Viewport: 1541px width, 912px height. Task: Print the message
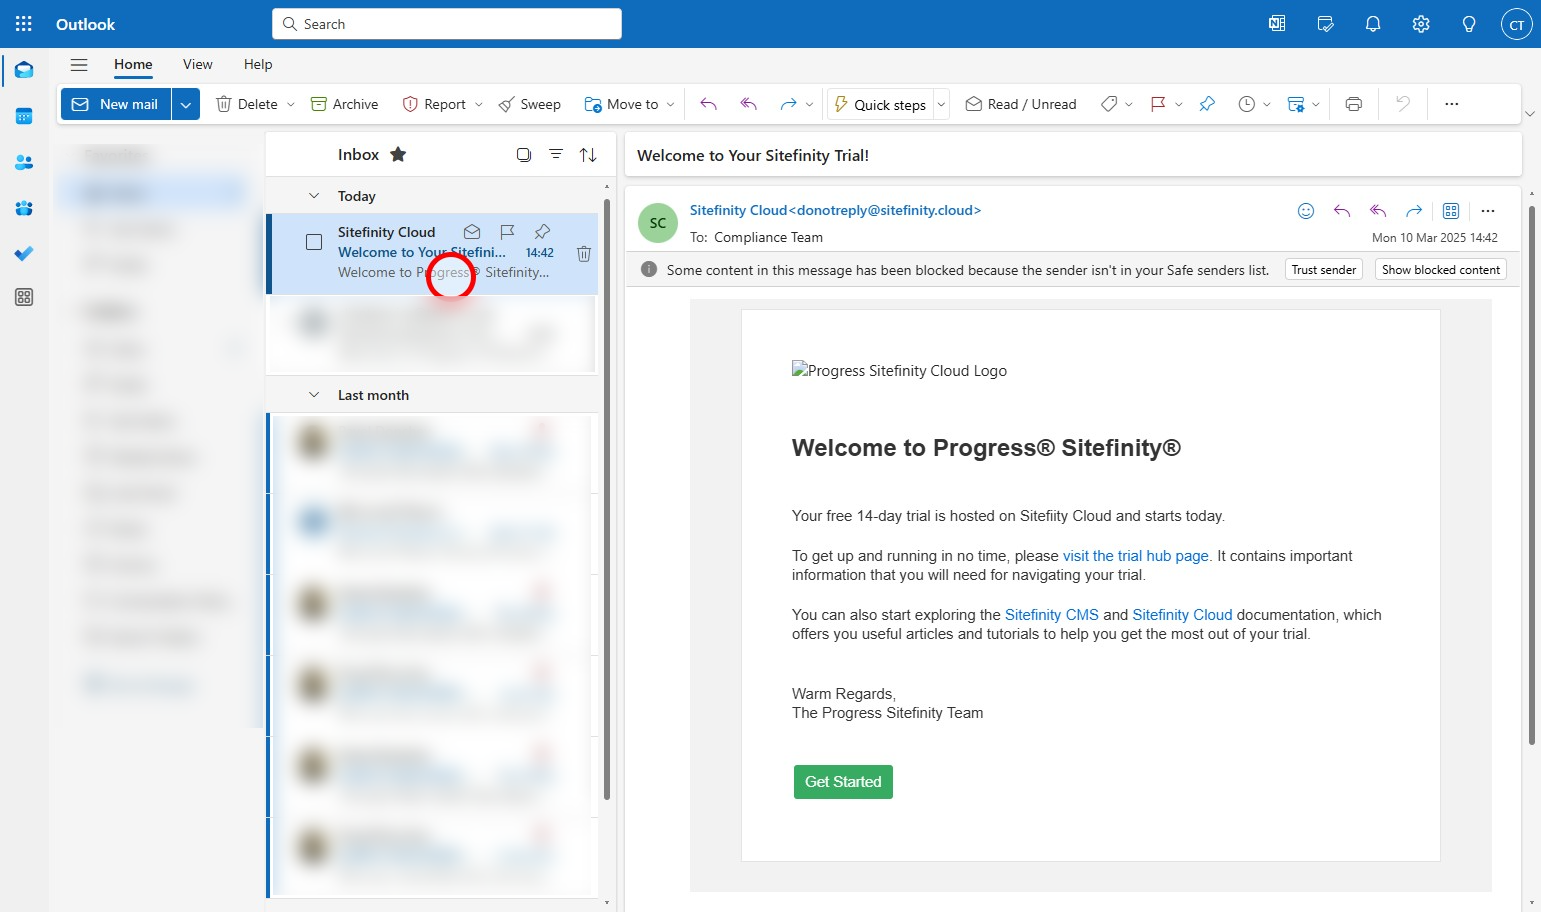click(x=1354, y=104)
